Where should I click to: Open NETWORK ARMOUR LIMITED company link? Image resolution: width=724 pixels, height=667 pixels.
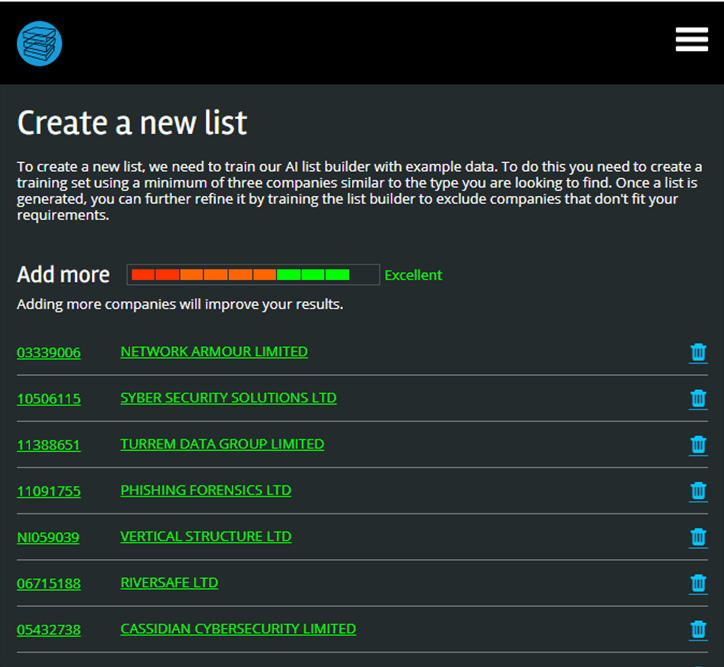pyautogui.click(x=214, y=352)
